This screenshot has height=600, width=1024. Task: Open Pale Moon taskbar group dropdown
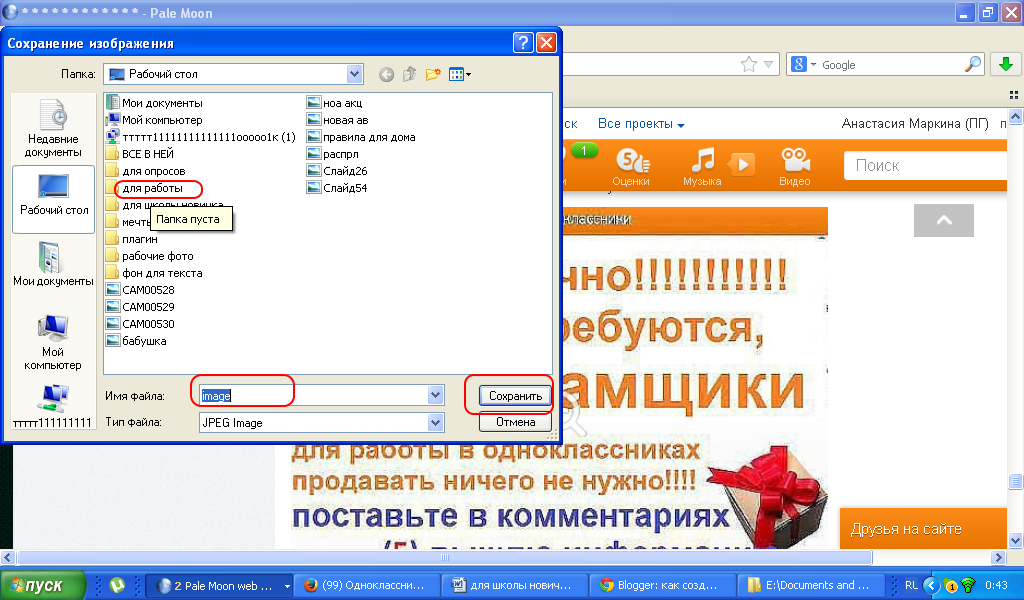click(x=287, y=586)
